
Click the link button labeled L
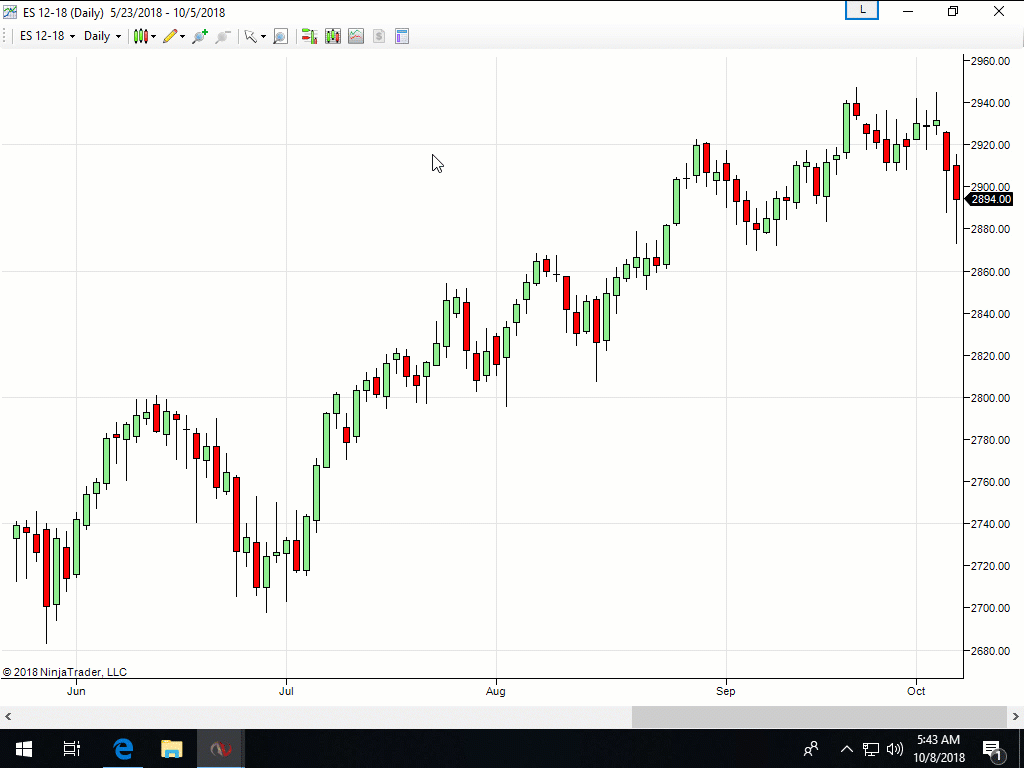pos(862,10)
